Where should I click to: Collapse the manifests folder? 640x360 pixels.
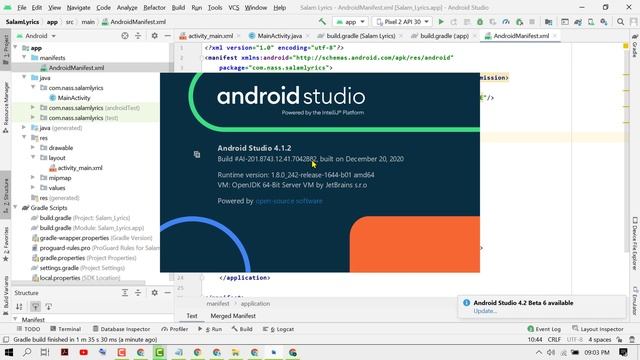click(24, 58)
